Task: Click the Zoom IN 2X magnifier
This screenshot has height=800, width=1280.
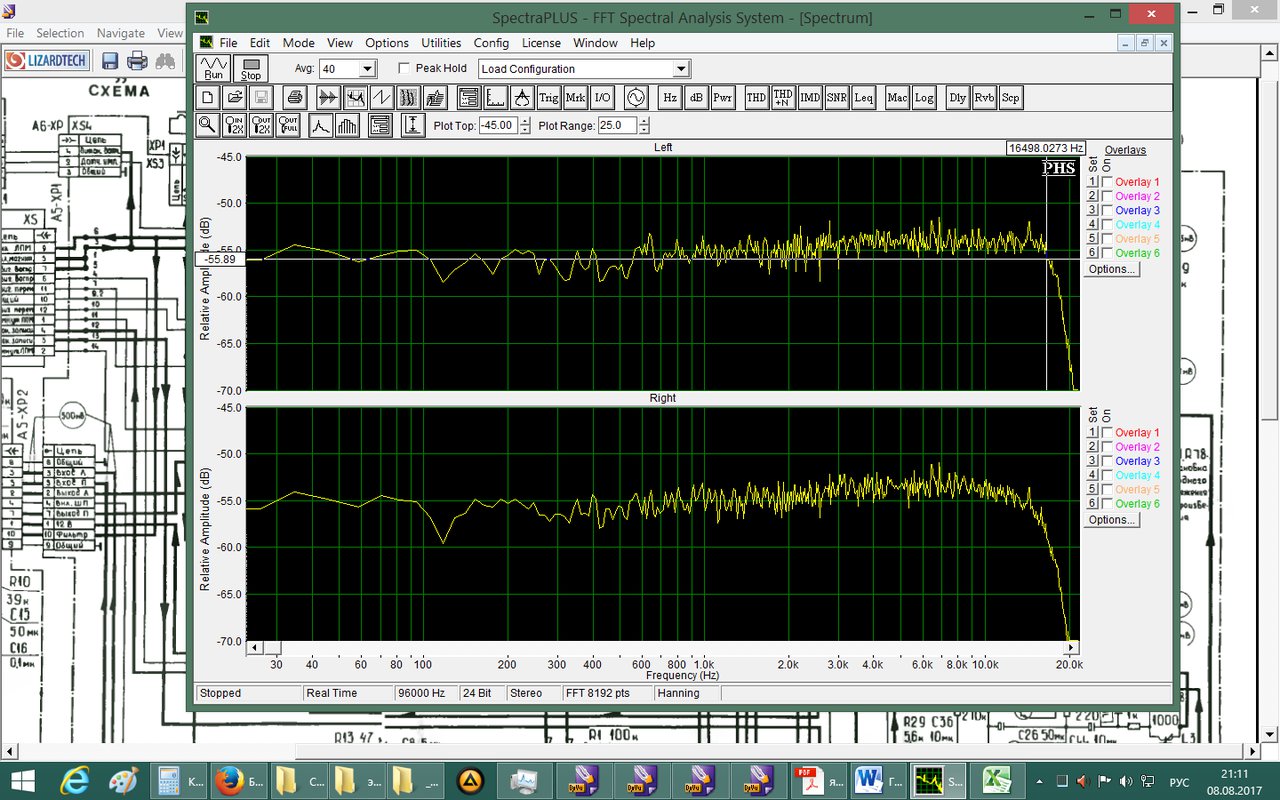Action: coord(235,126)
